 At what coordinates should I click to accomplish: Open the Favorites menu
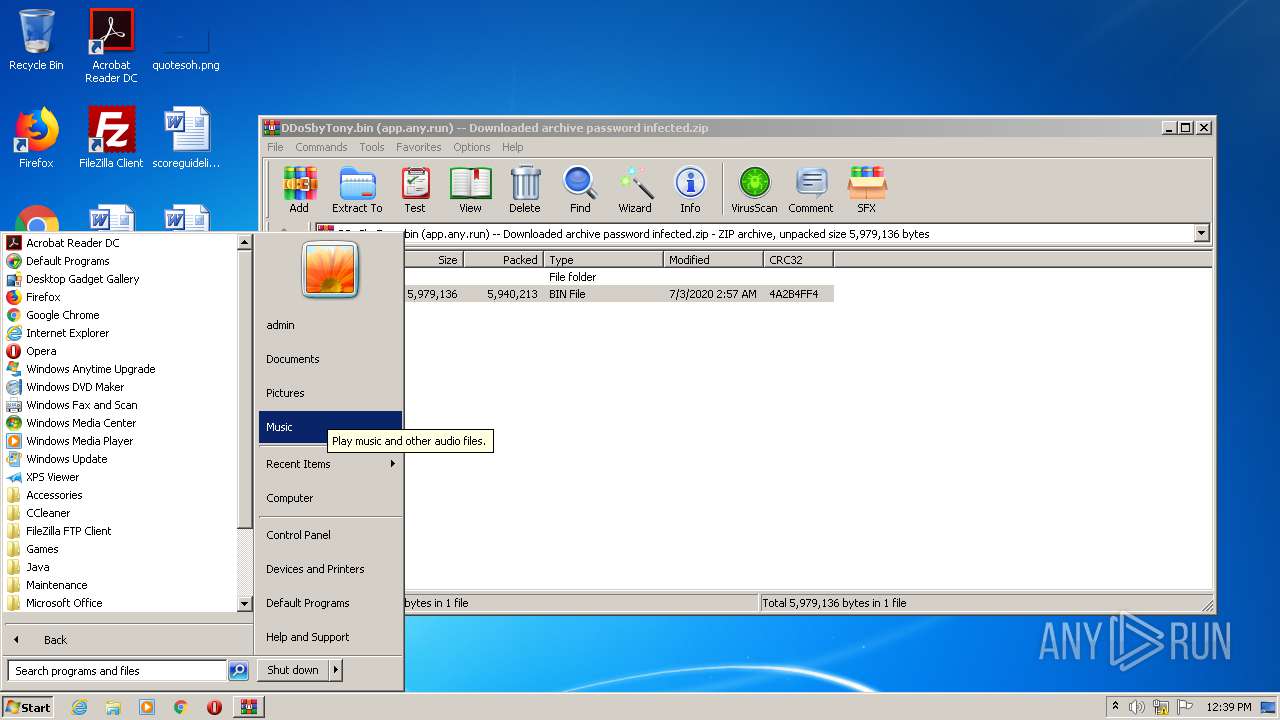click(x=419, y=147)
